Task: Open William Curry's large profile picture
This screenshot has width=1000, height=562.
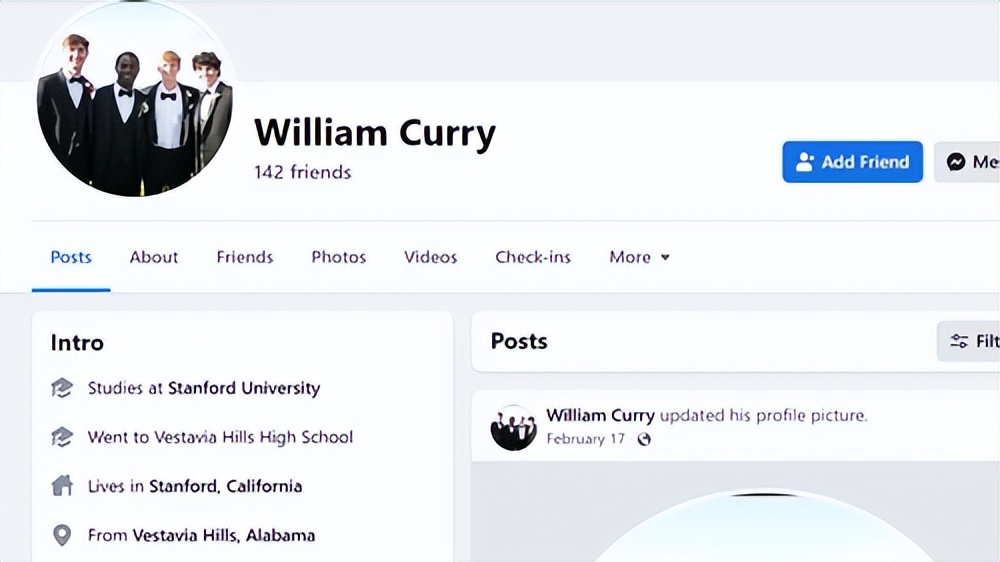Action: (135, 99)
